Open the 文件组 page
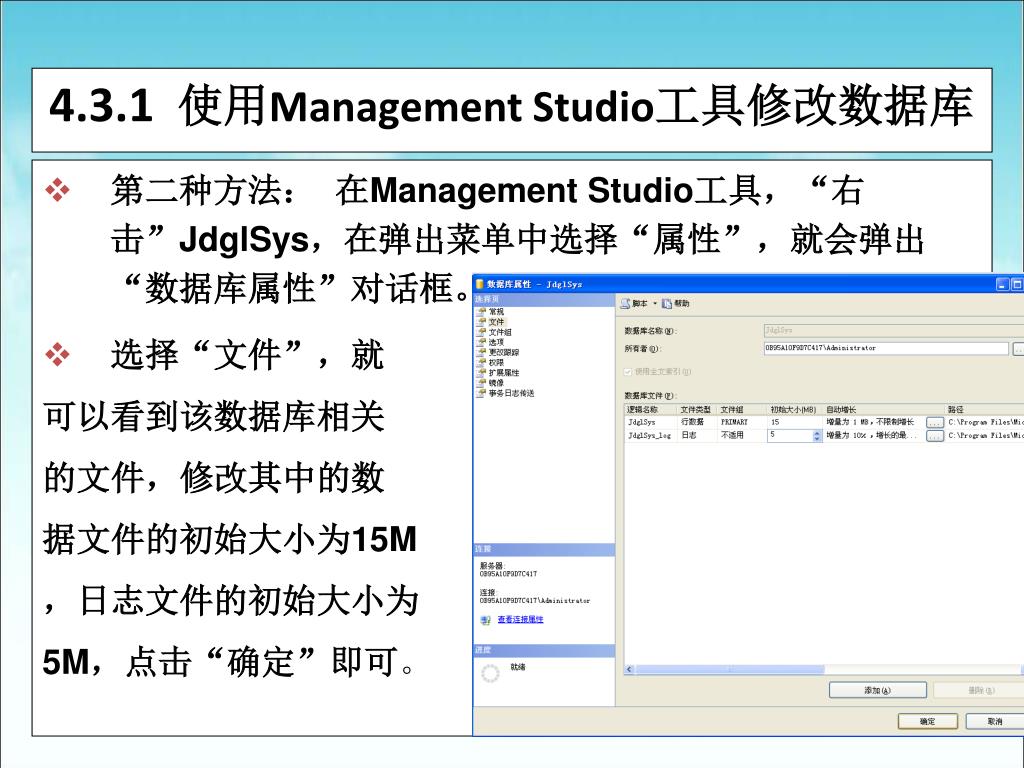 (x=500, y=332)
